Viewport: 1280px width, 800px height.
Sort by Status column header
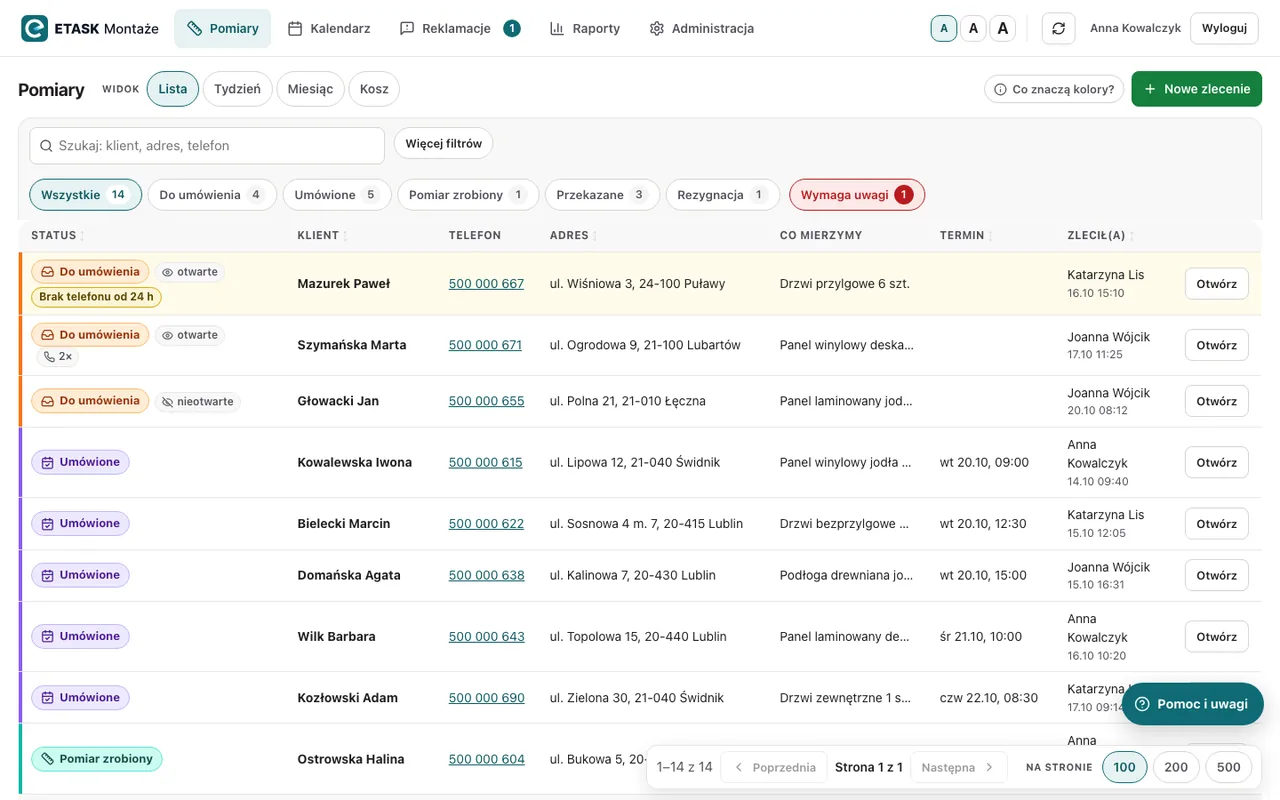pyautogui.click(x=58, y=236)
